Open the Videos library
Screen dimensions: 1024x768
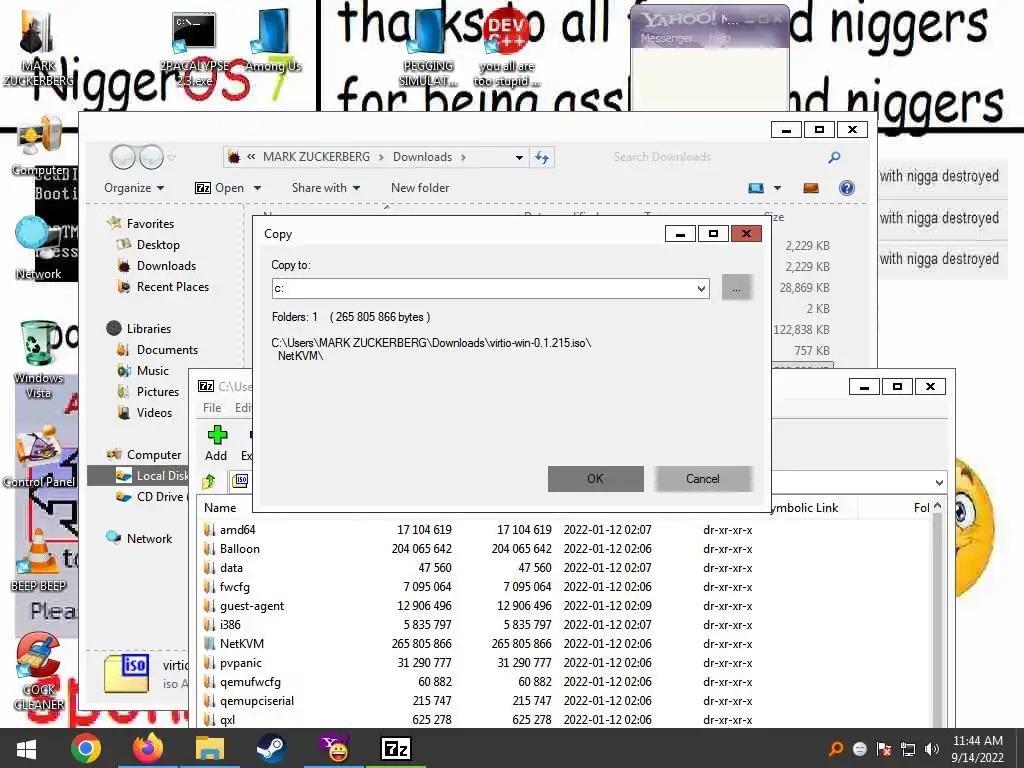click(x=154, y=412)
